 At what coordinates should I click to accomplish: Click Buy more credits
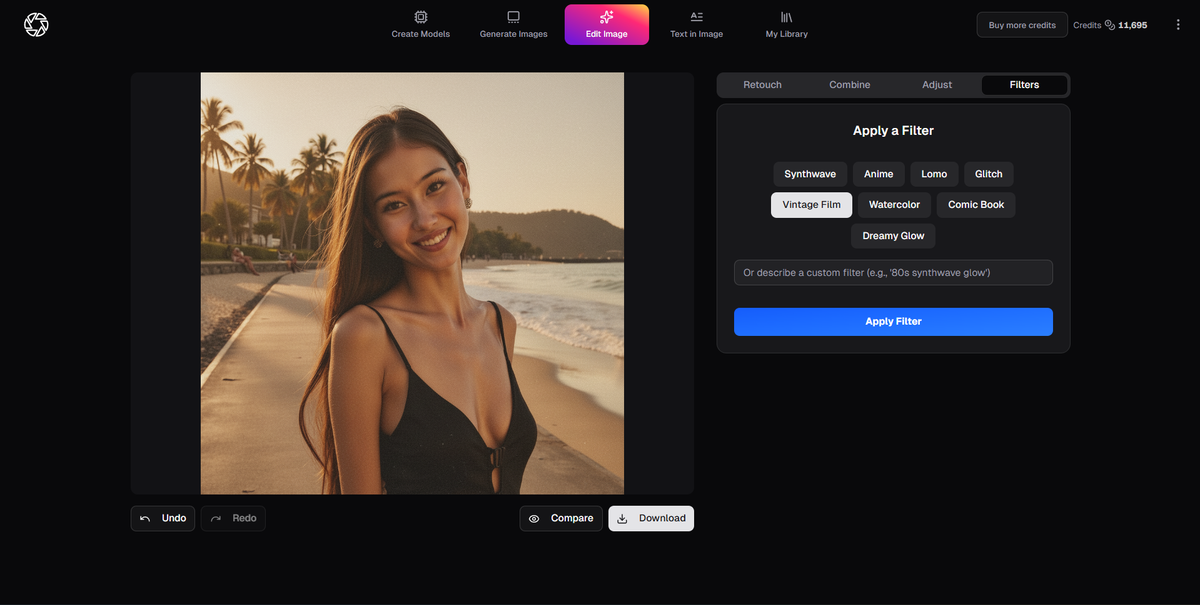[1021, 24]
